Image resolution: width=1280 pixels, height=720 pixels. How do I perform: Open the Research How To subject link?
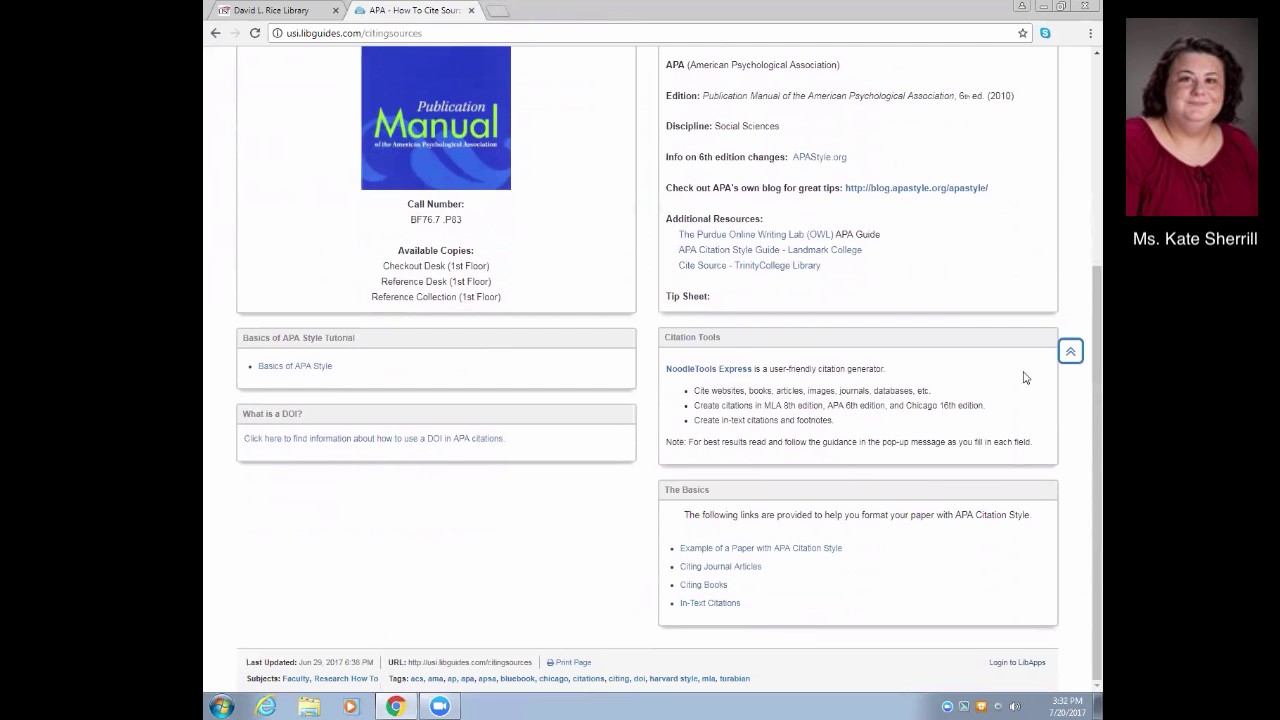click(346, 679)
